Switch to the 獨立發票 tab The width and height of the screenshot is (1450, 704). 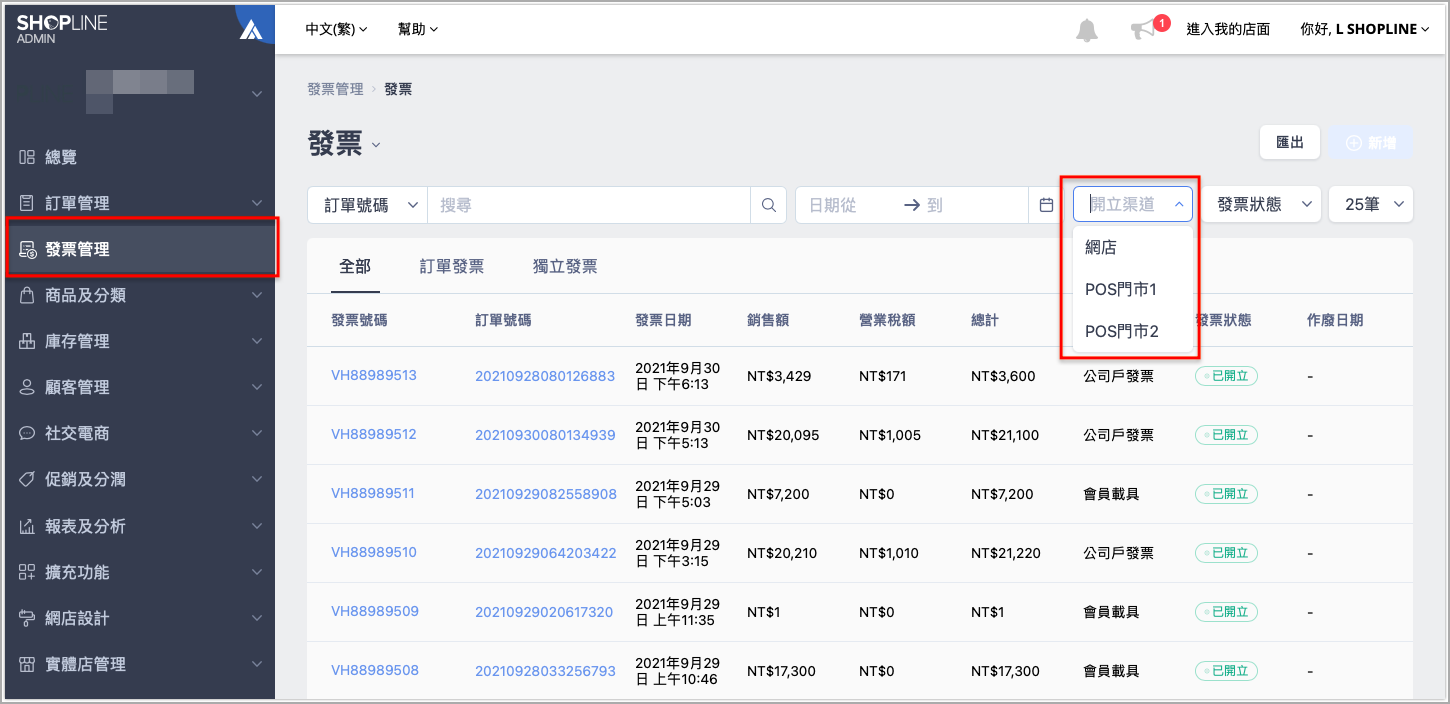565,266
